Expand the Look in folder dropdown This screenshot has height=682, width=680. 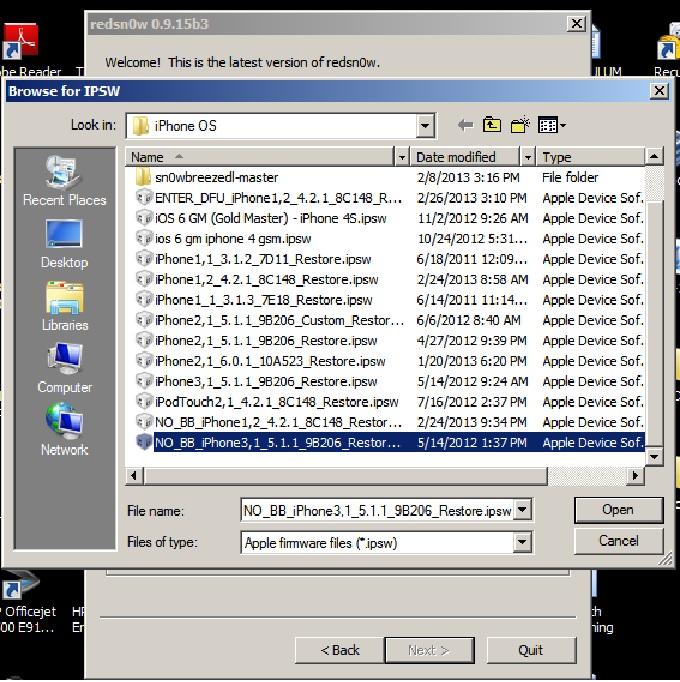click(425, 126)
